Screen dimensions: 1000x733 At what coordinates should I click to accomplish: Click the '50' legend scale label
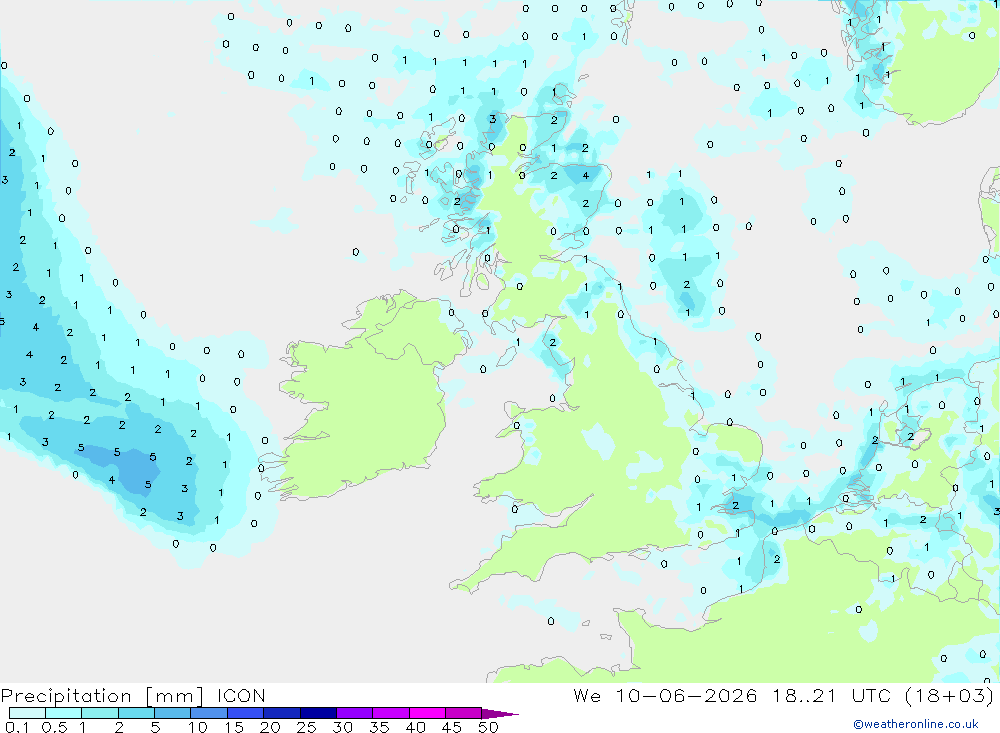[x=488, y=727]
